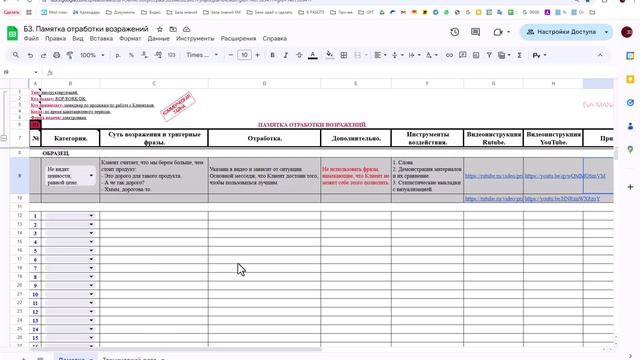The width and height of the screenshot is (640, 360).
Task: Open Tasks side panel icon
Action: [630, 103]
